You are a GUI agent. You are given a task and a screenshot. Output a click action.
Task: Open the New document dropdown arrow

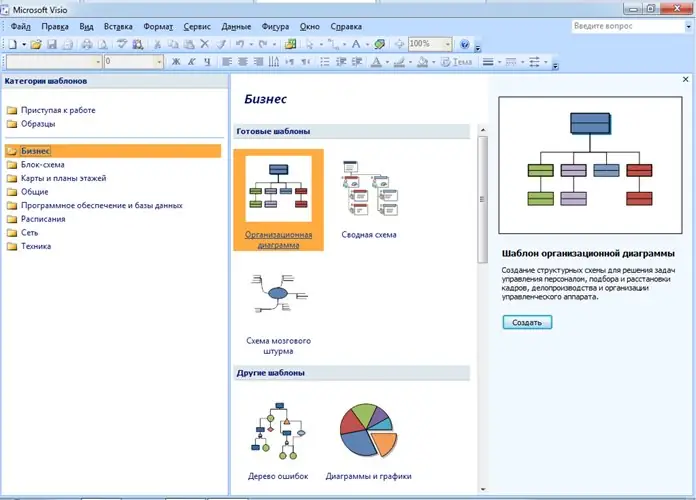coord(24,44)
